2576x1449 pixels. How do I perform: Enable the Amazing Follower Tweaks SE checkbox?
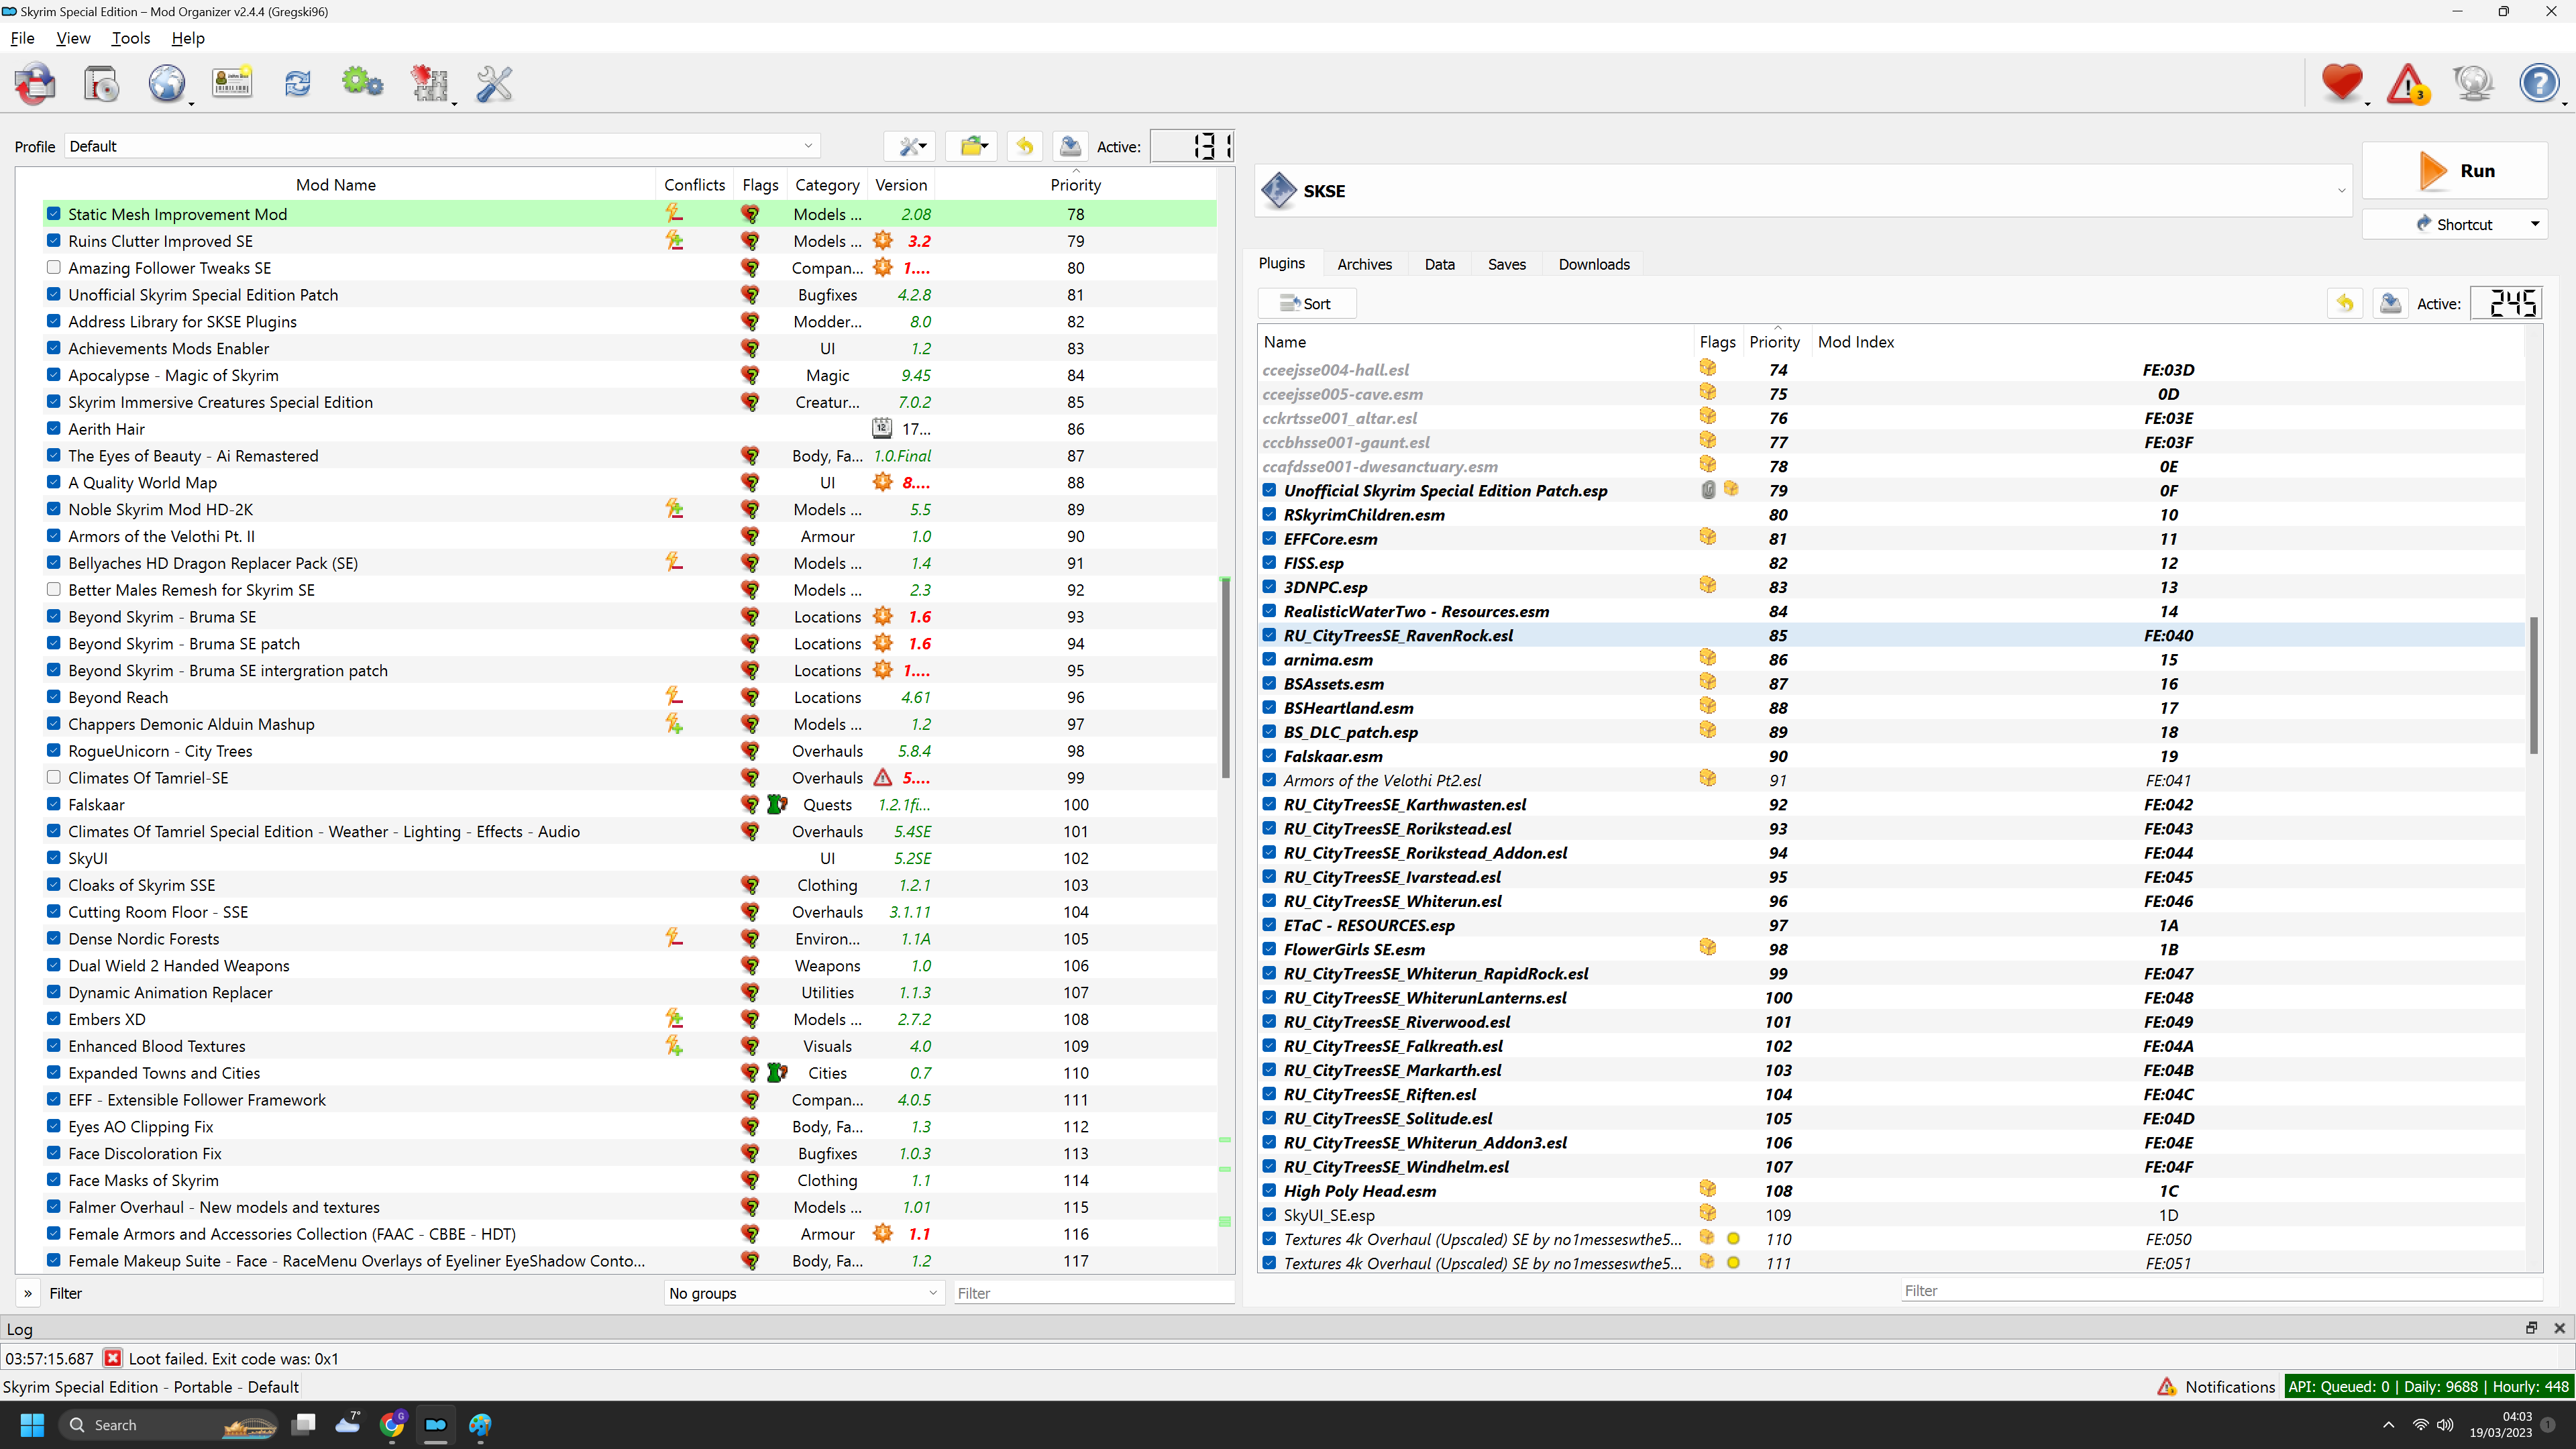point(54,267)
